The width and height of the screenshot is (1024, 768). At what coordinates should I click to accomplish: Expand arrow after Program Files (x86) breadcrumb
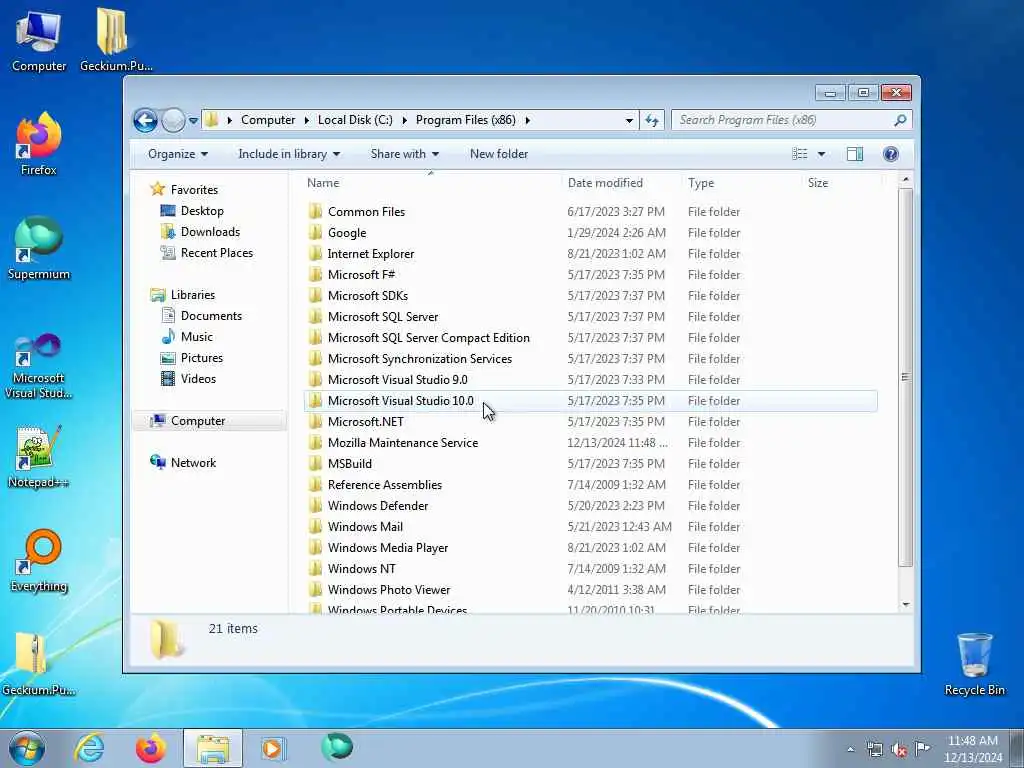coord(528,120)
